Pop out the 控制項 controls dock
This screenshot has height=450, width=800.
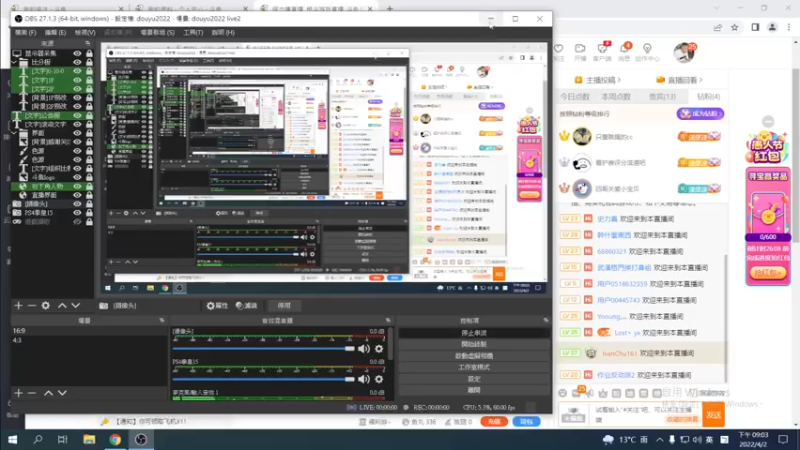[545, 320]
